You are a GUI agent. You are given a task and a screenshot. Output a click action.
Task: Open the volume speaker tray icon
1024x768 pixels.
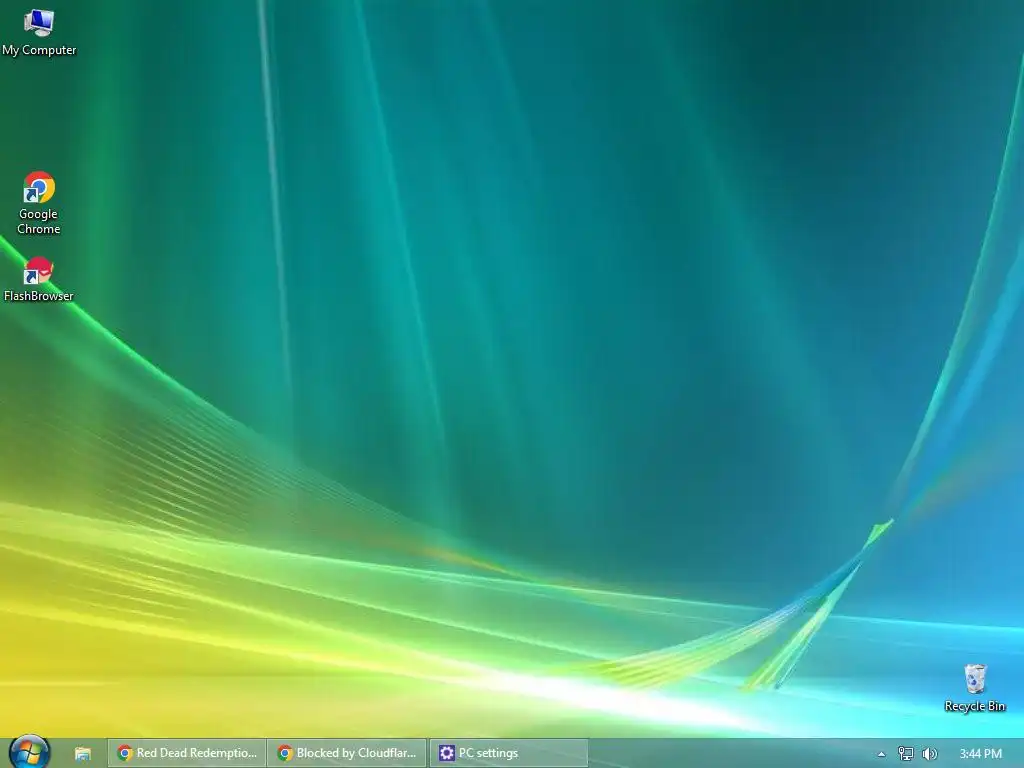(x=929, y=754)
